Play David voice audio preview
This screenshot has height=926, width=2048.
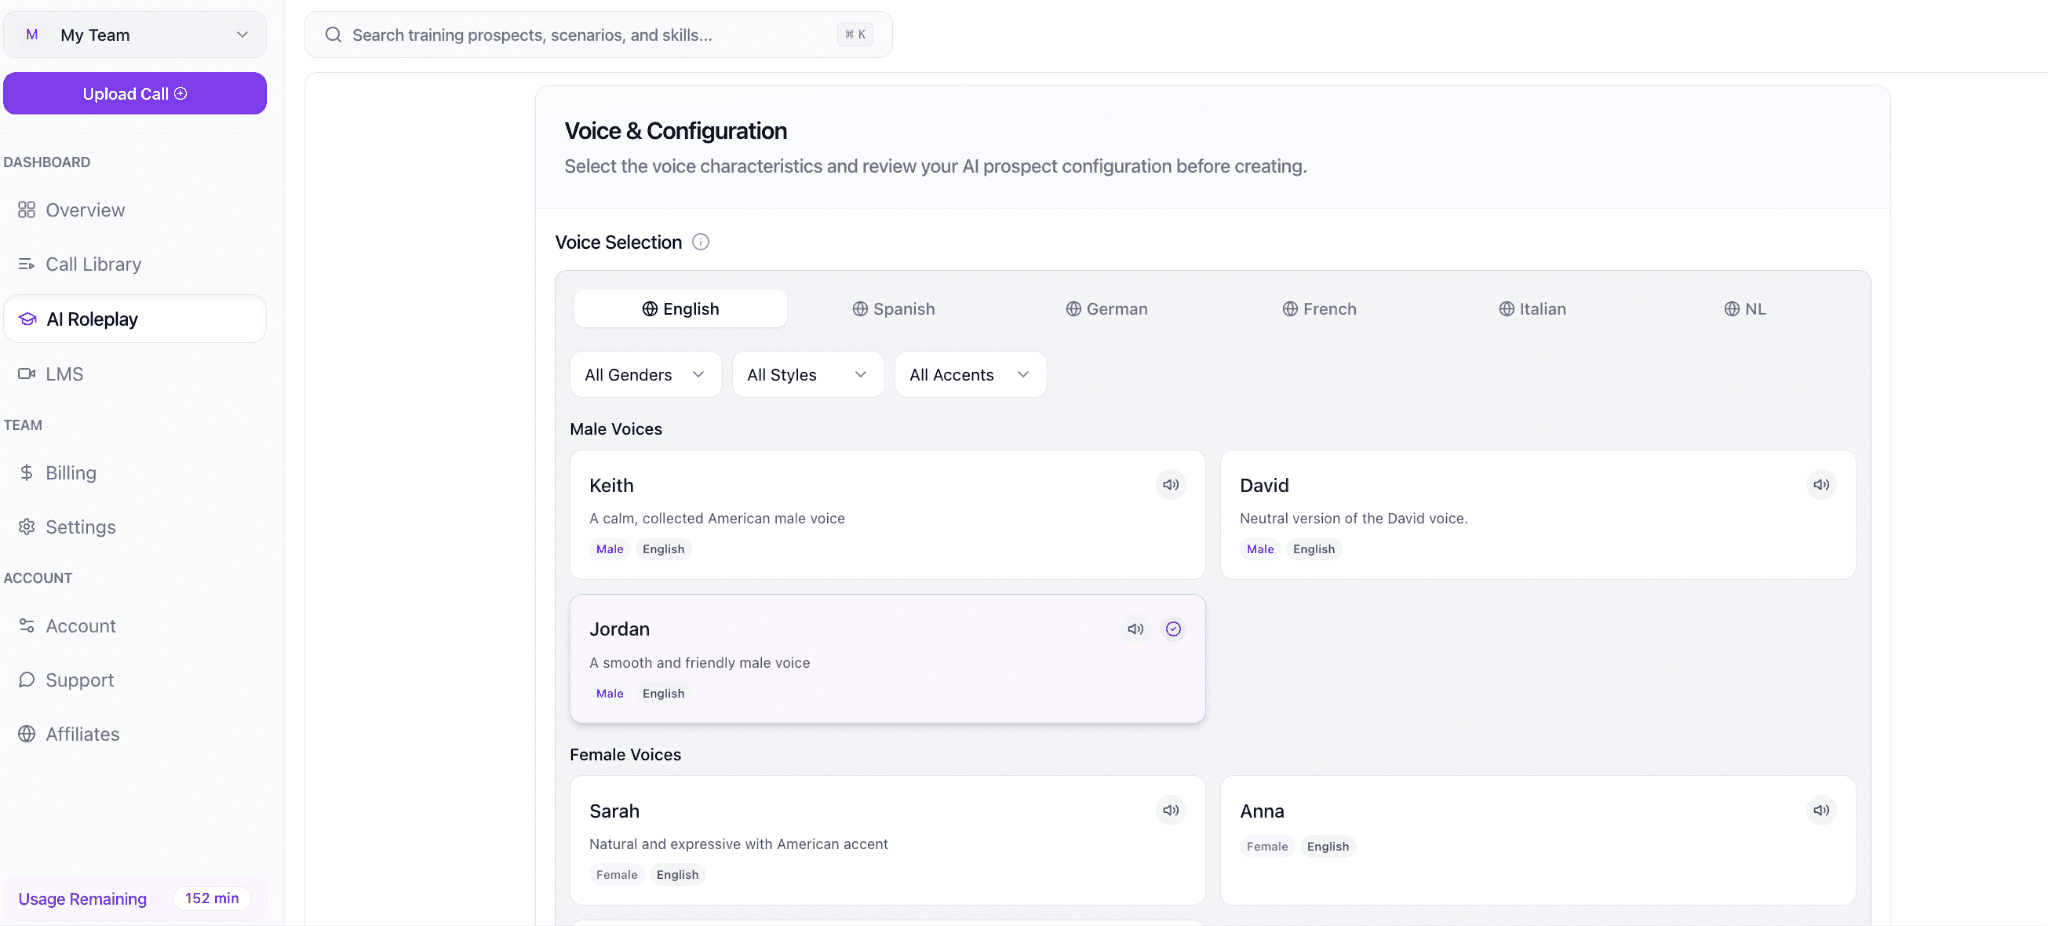(x=1821, y=485)
